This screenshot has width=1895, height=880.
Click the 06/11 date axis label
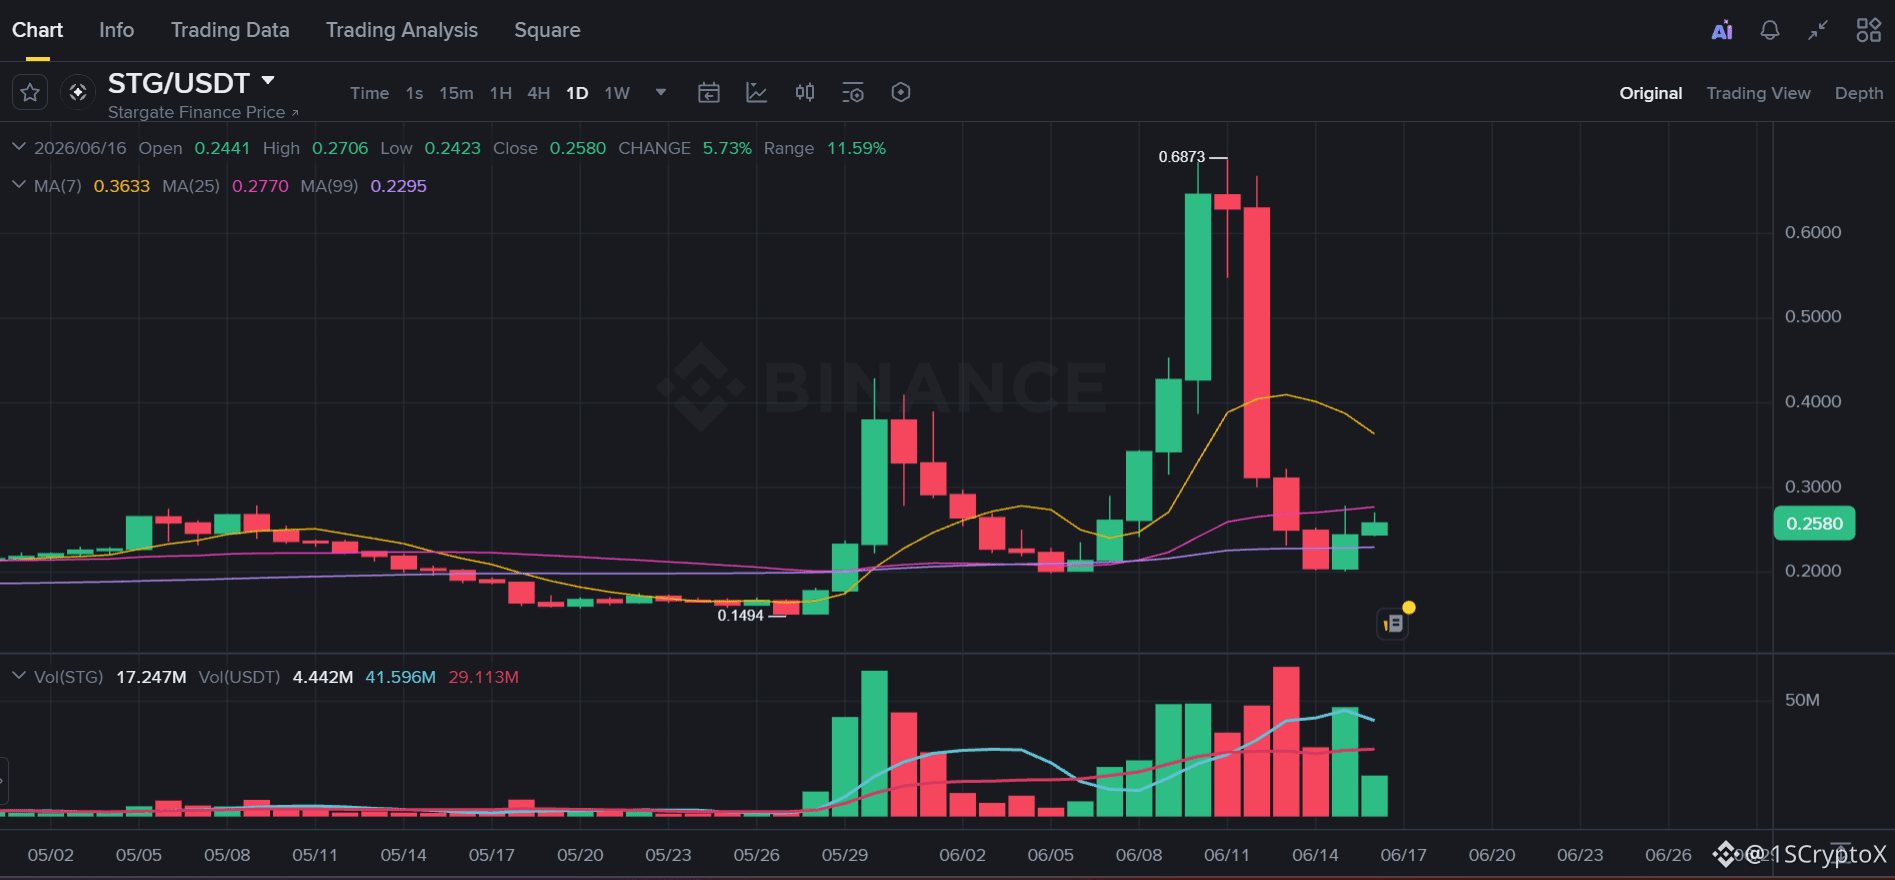tap(1227, 855)
